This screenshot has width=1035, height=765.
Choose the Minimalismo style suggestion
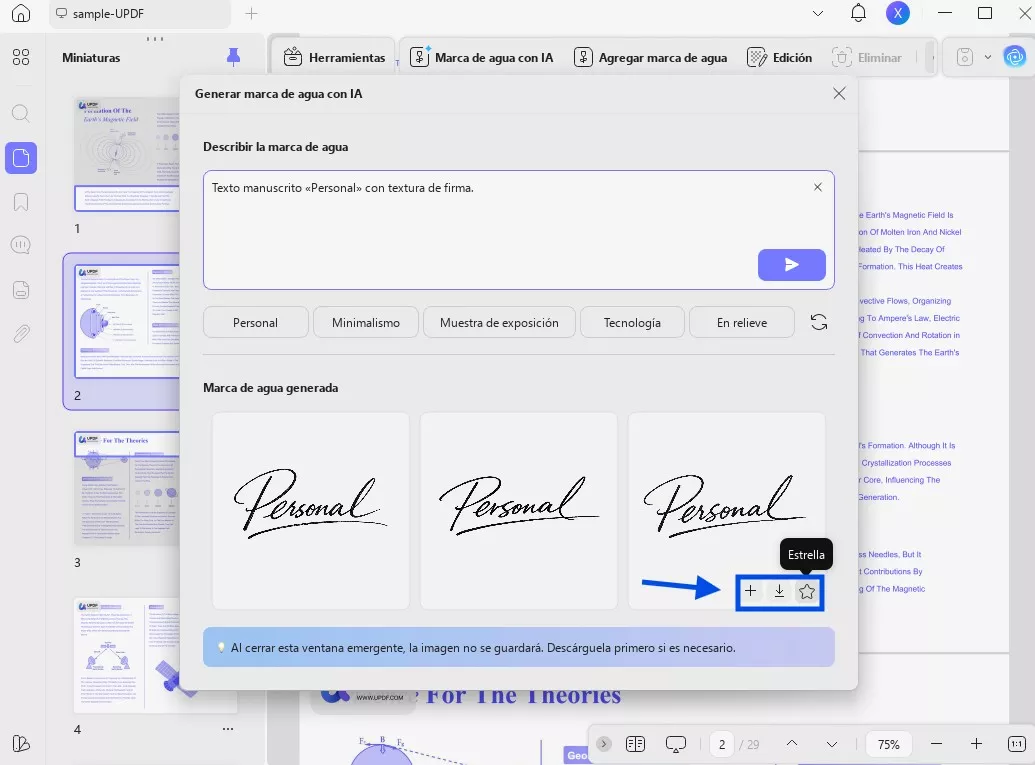(x=366, y=323)
